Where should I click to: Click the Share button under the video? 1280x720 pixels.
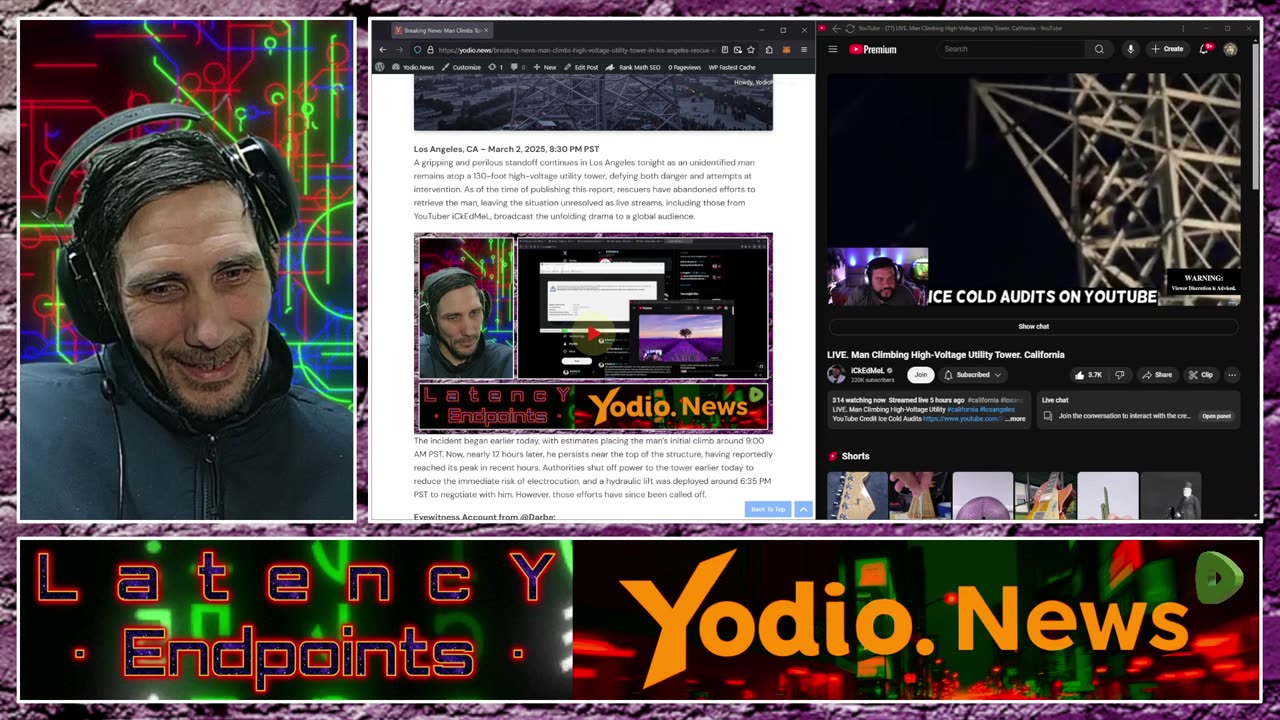(1157, 375)
